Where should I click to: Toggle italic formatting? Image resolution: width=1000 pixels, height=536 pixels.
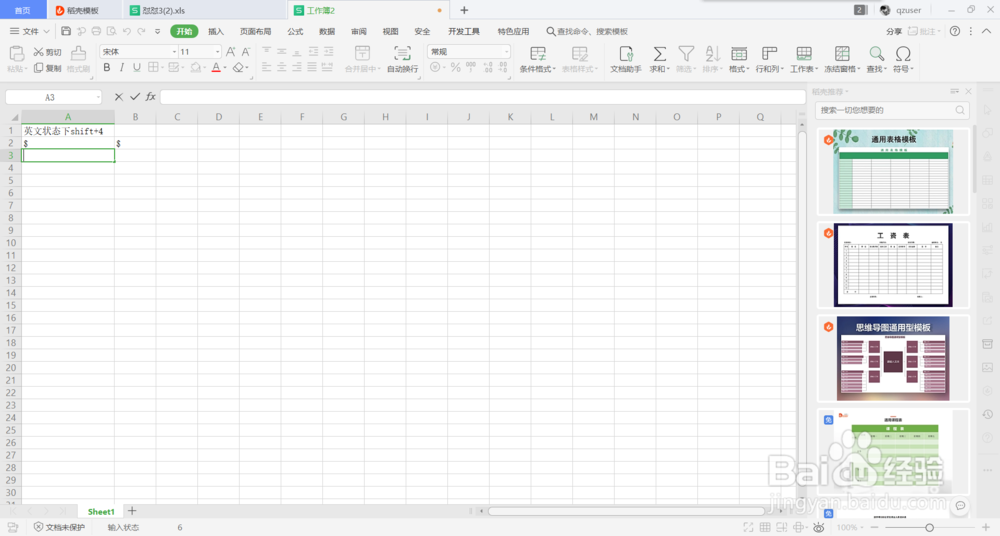tap(121, 68)
